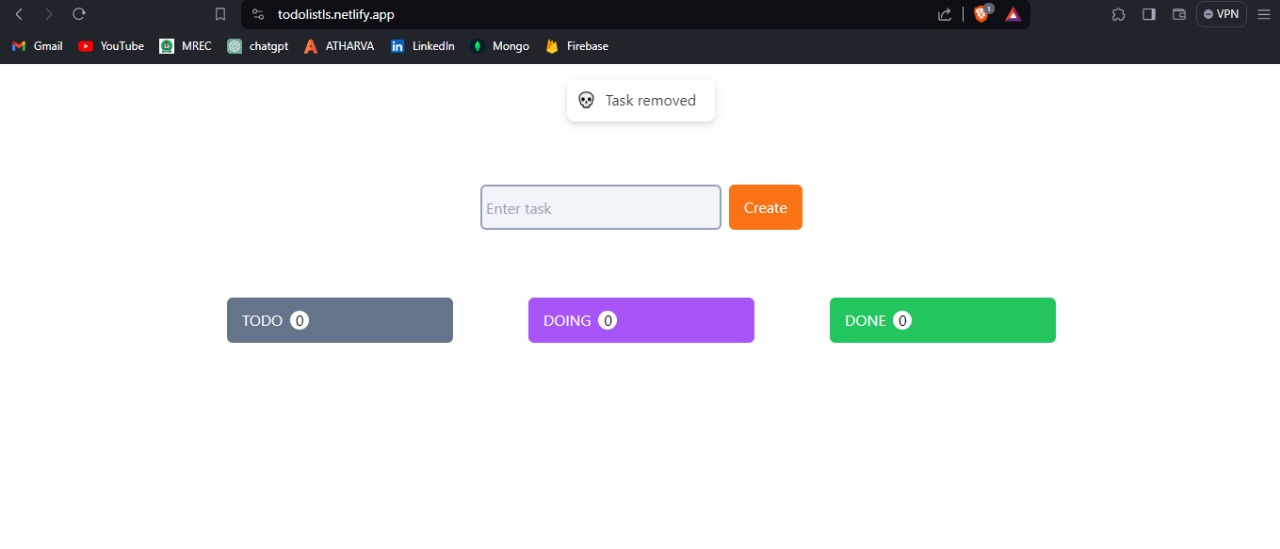This screenshot has width=1280, height=549.
Task: Click the browser back arrow
Action: pyautogui.click(x=19, y=14)
